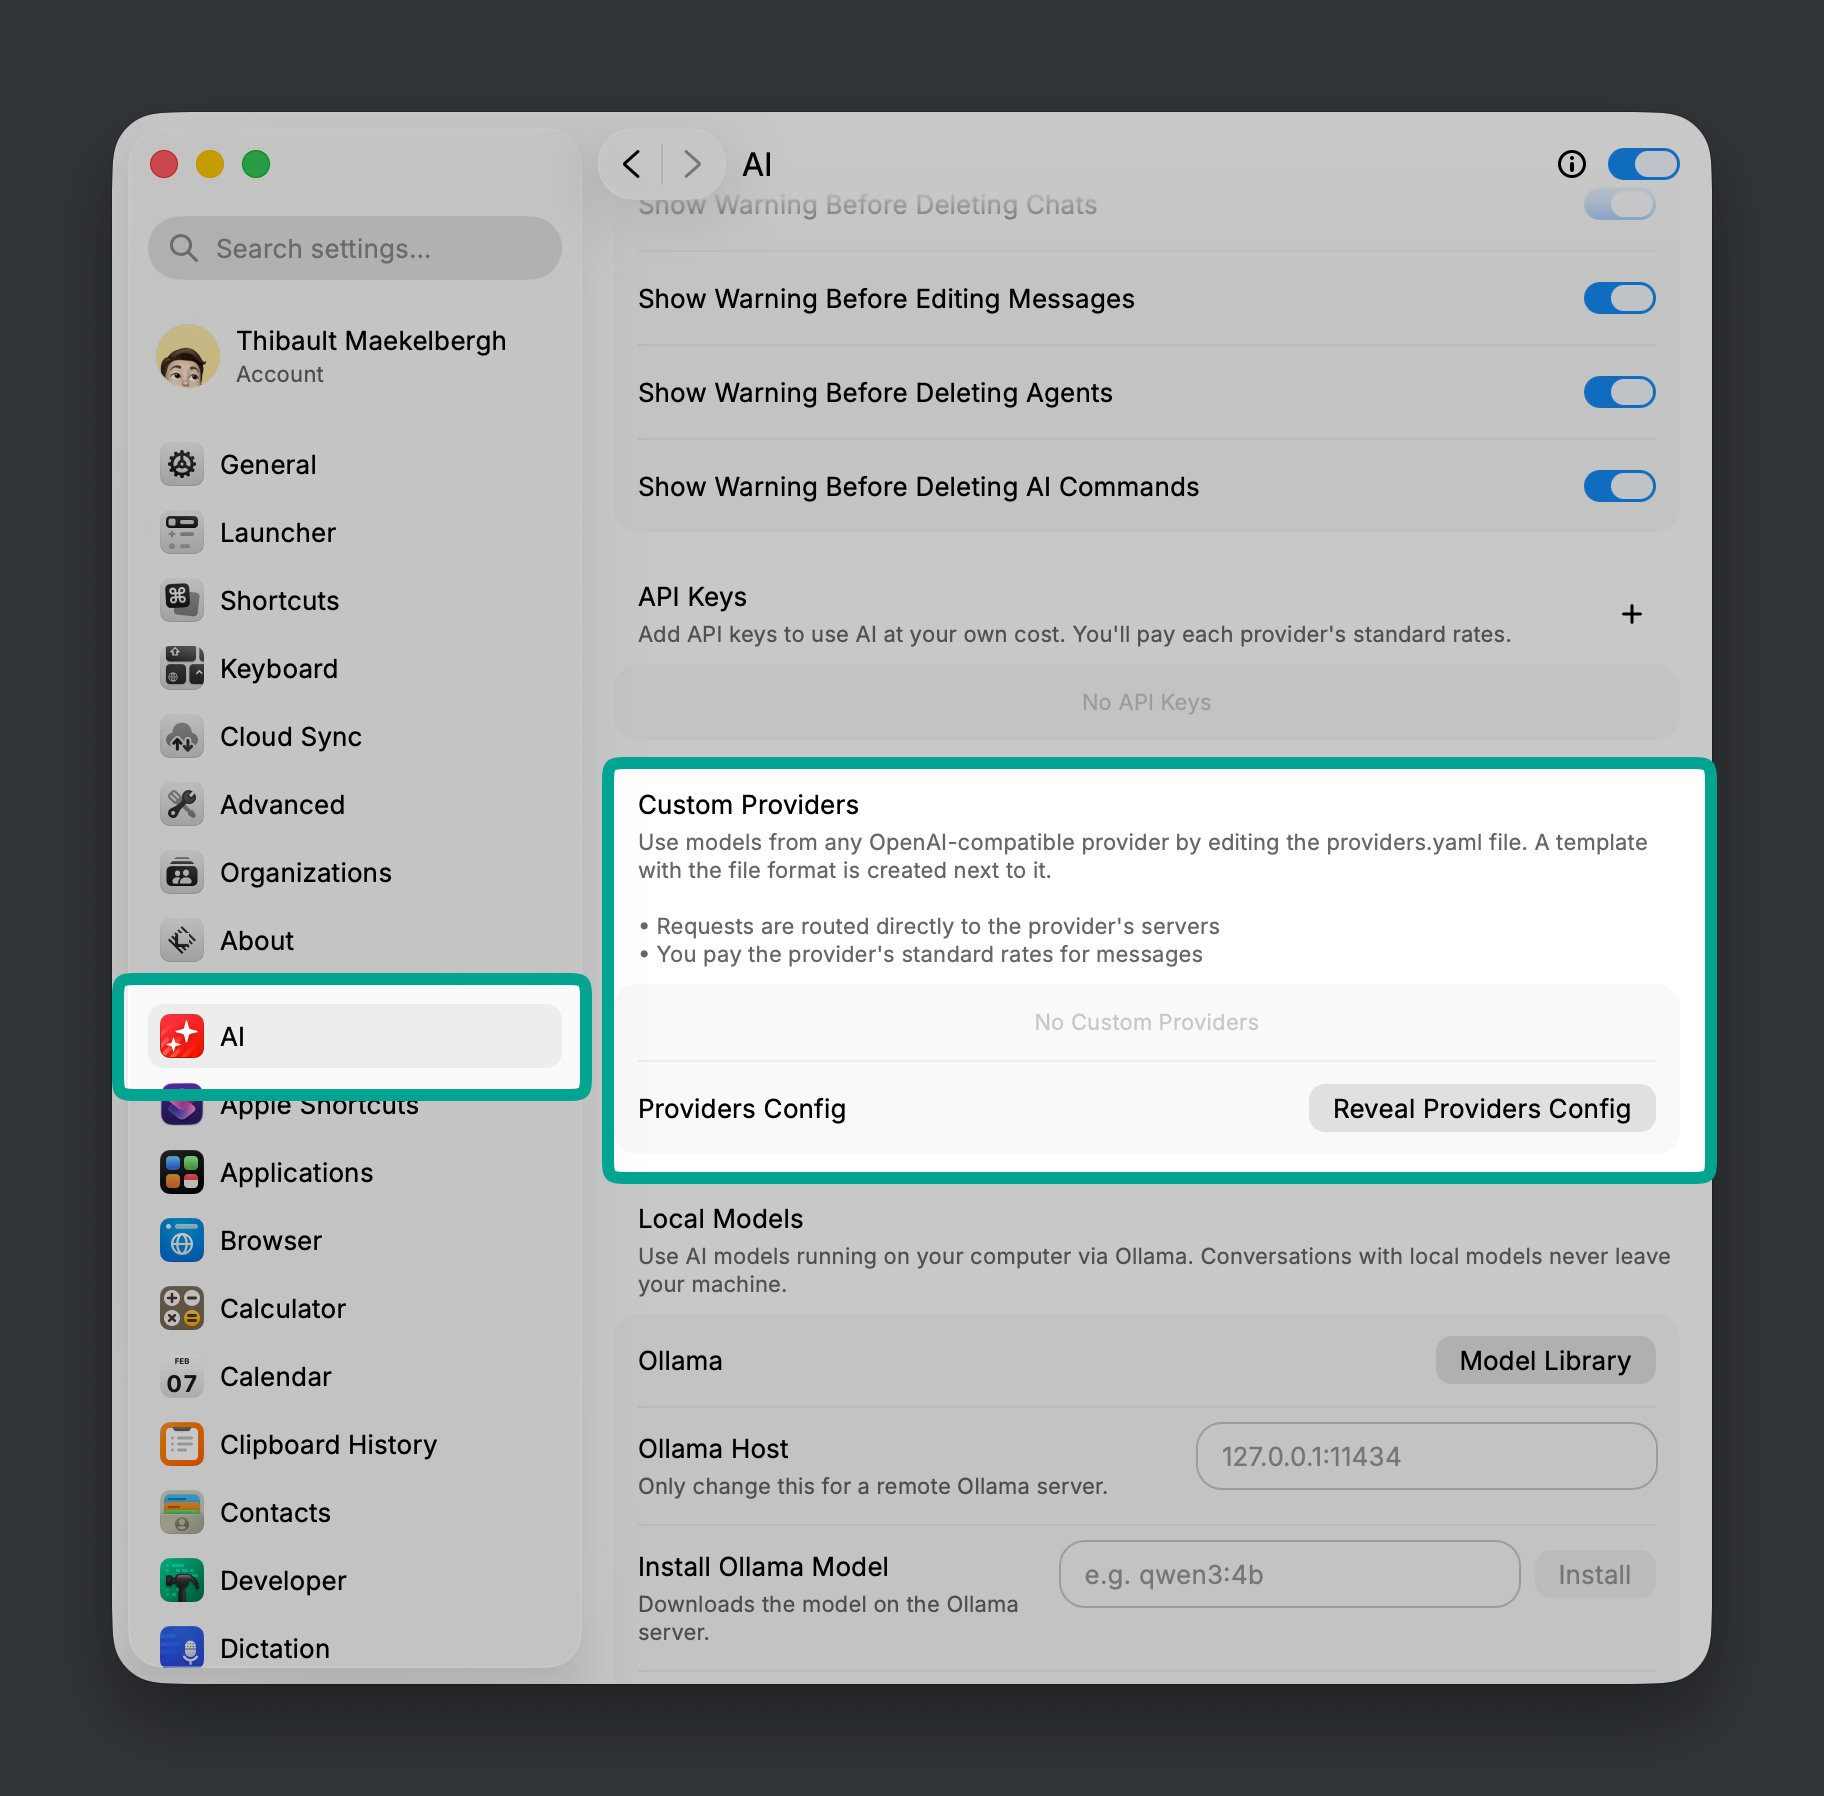Open General settings gear icon
The height and width of the screenshot is (1796, 1824).
182,464
